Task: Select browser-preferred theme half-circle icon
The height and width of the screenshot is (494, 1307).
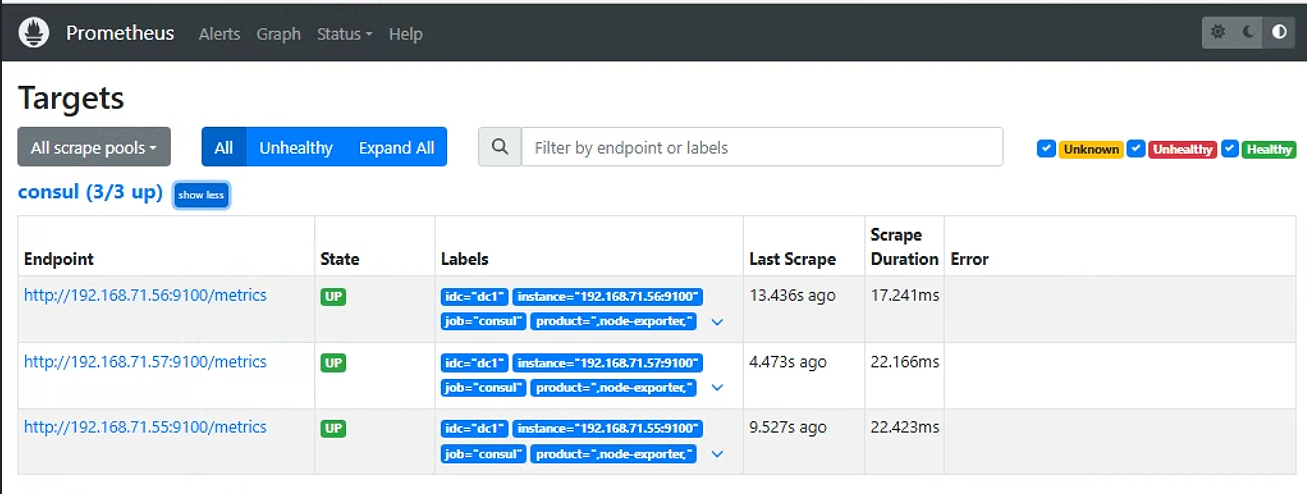Action: tap(1279, 32)
